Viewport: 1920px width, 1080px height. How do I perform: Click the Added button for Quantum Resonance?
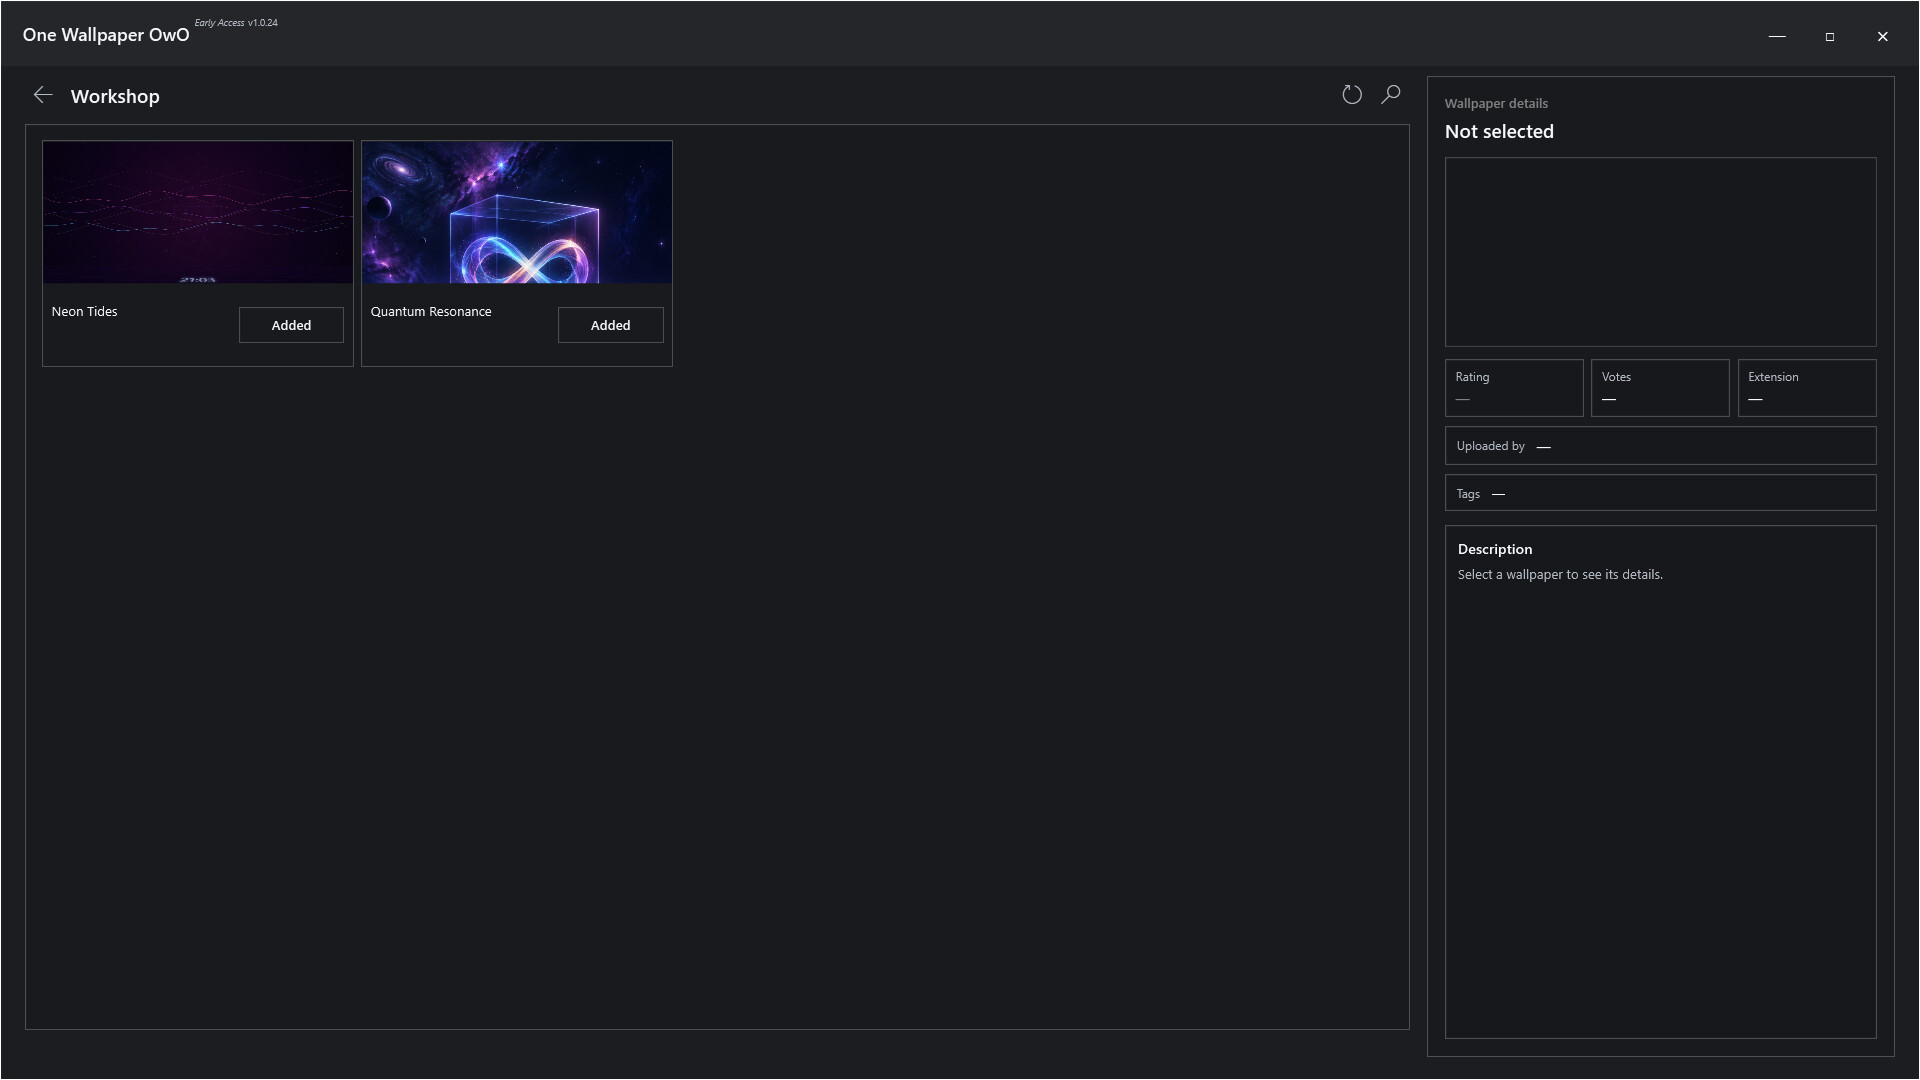610,325
